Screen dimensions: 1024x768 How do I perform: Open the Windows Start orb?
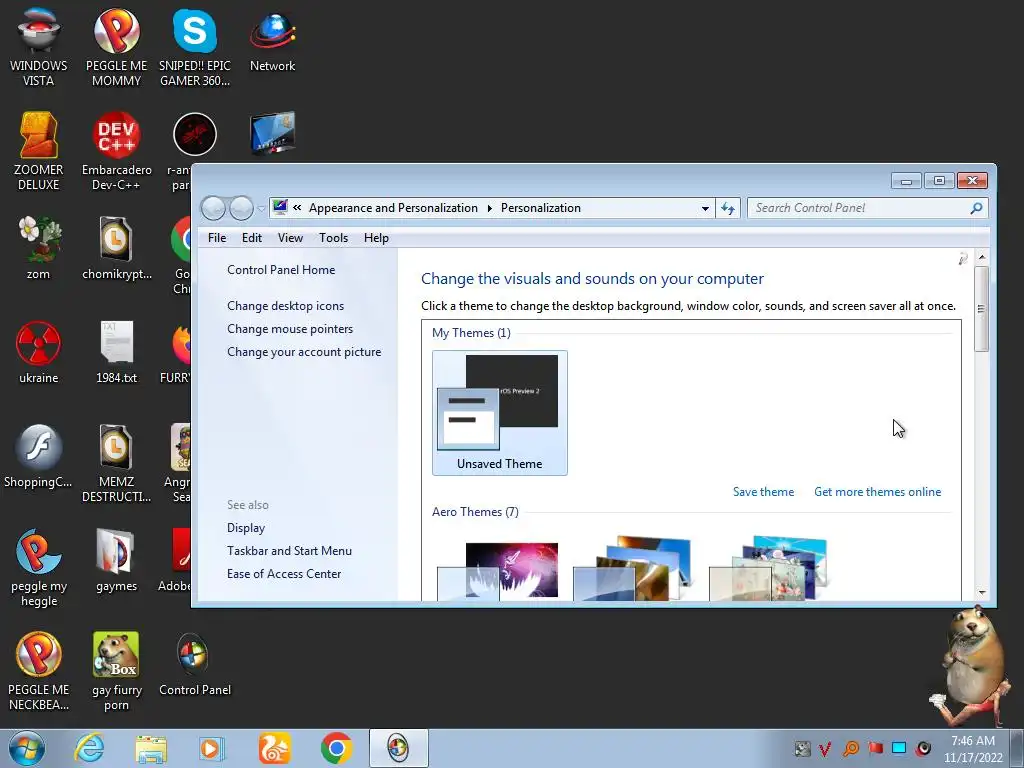click(x=27, y=748)
